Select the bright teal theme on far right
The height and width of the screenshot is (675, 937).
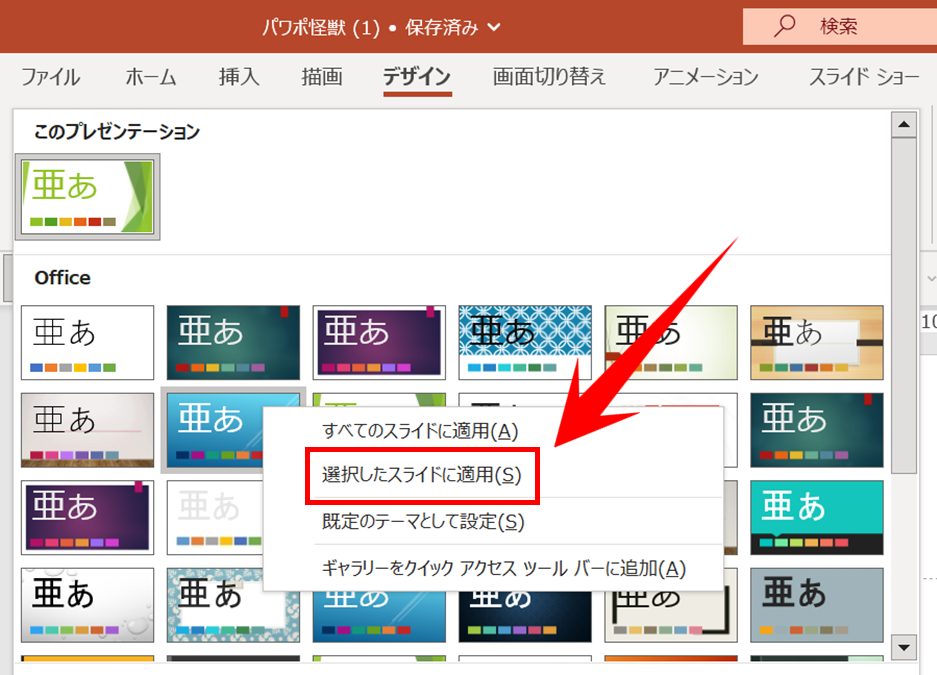pyautogui.click(x=816, y=518)
